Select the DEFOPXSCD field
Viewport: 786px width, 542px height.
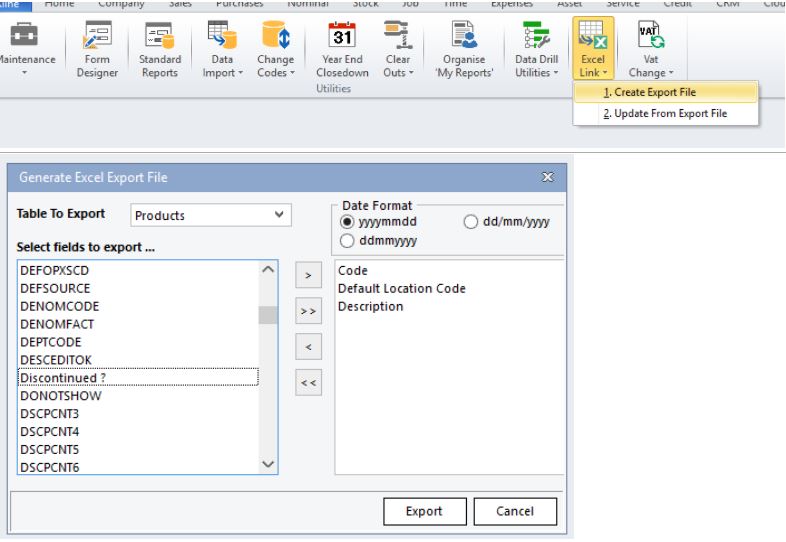138,270
